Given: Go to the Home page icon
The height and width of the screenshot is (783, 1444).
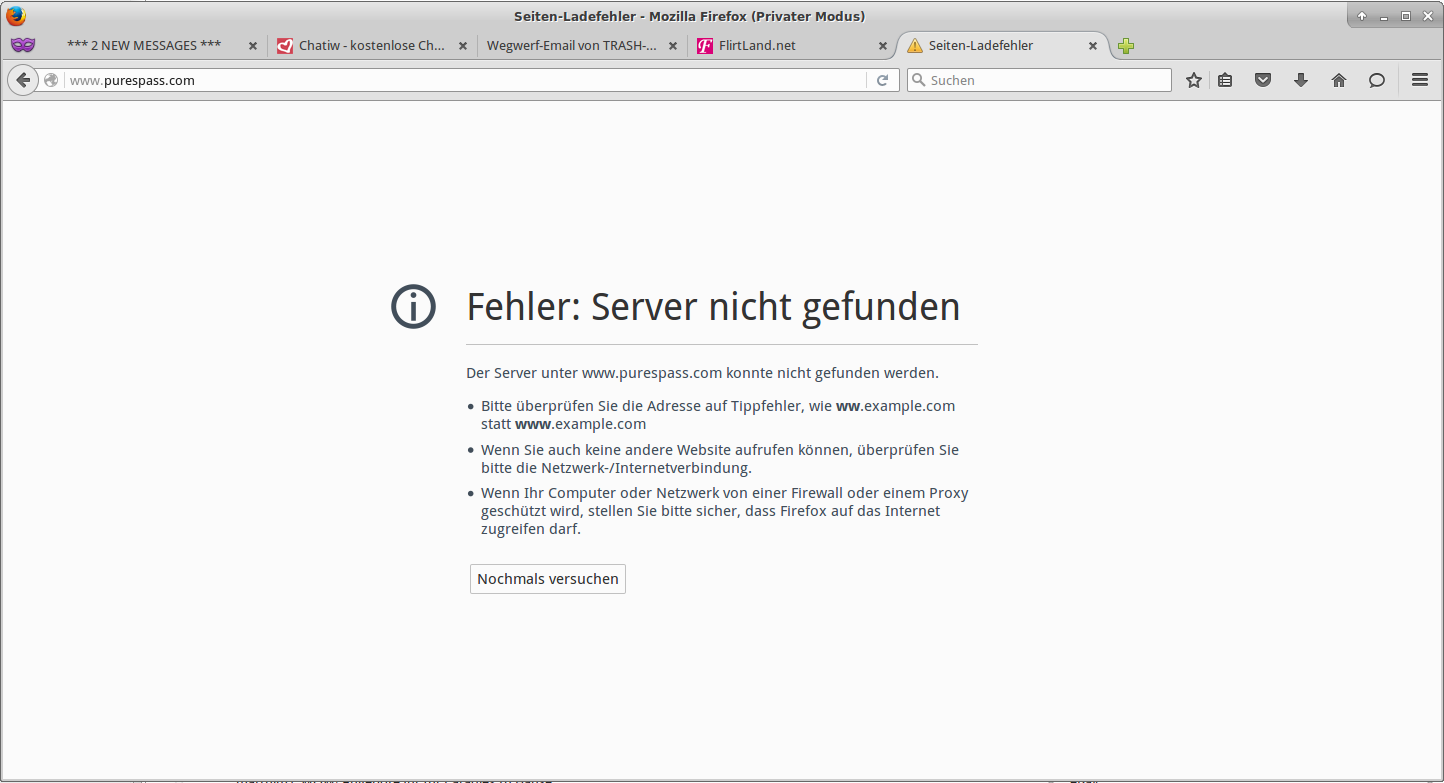Looking at the screenshot, I should pos(1339,80).
